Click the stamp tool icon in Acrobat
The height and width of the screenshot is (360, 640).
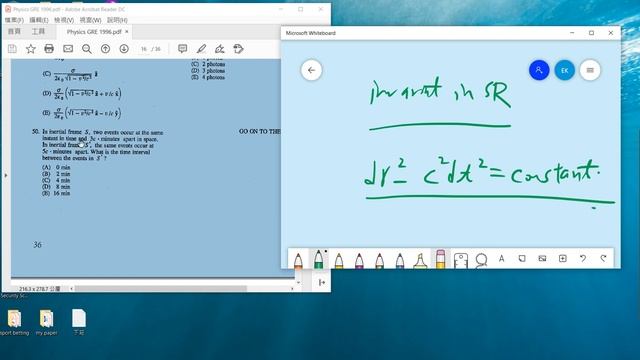click(x=238, y=49)
